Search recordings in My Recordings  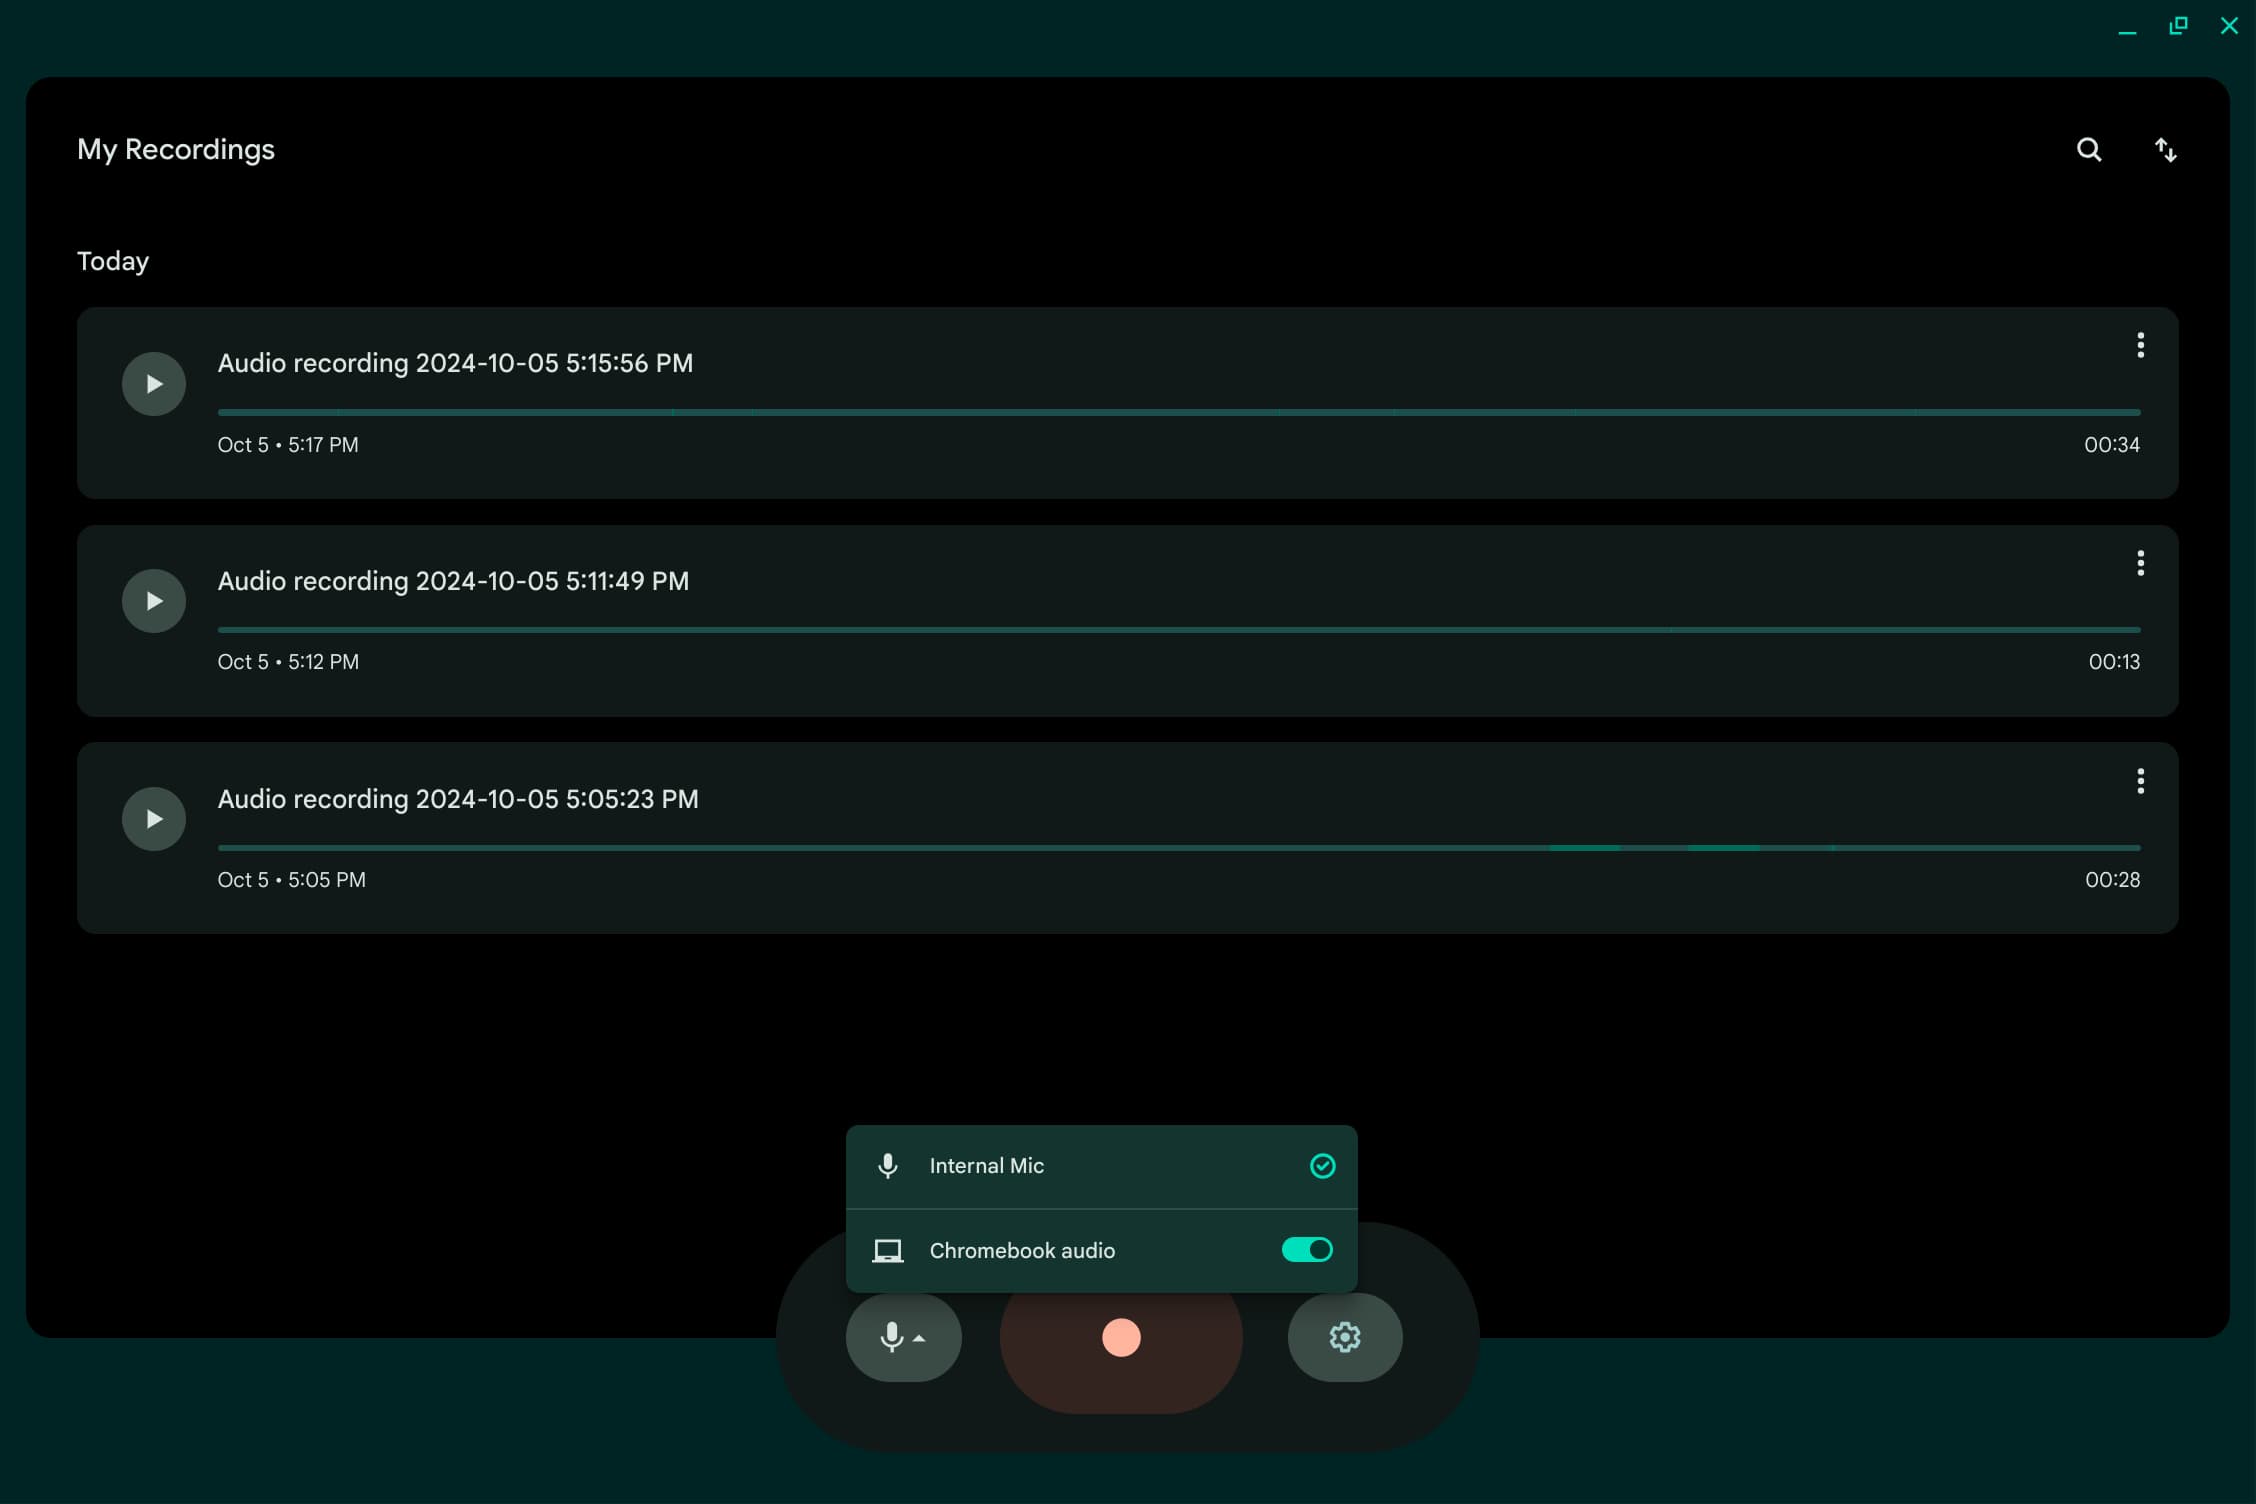[2090, 149]
